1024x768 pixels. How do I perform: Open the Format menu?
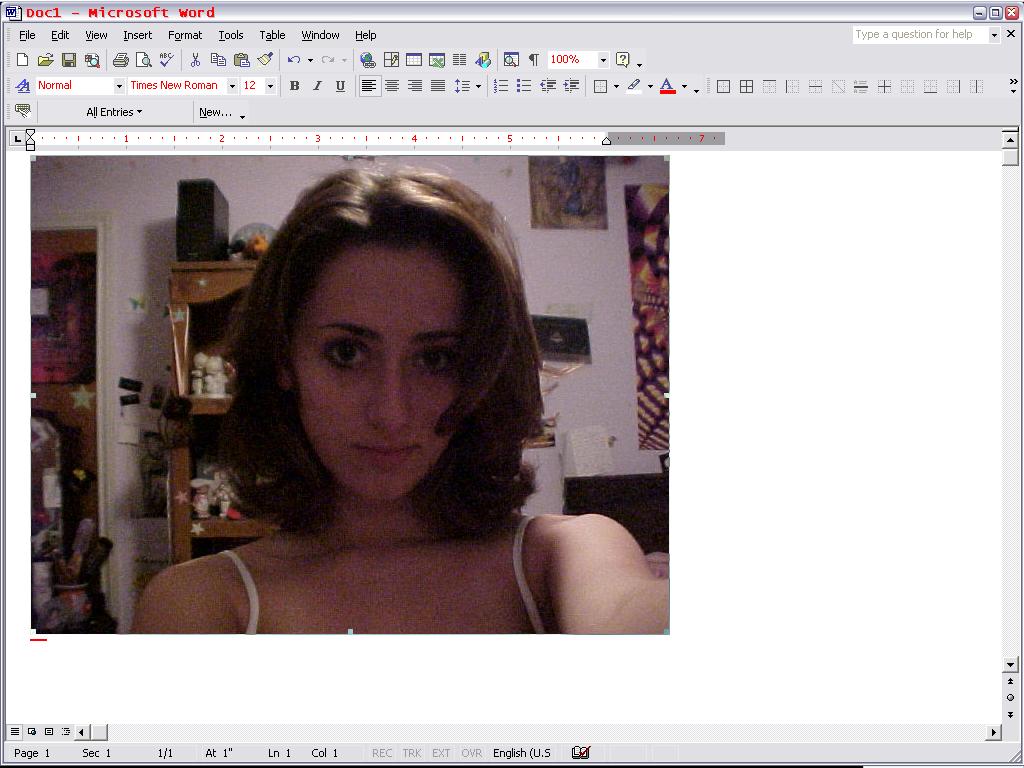tap(185, 35)
